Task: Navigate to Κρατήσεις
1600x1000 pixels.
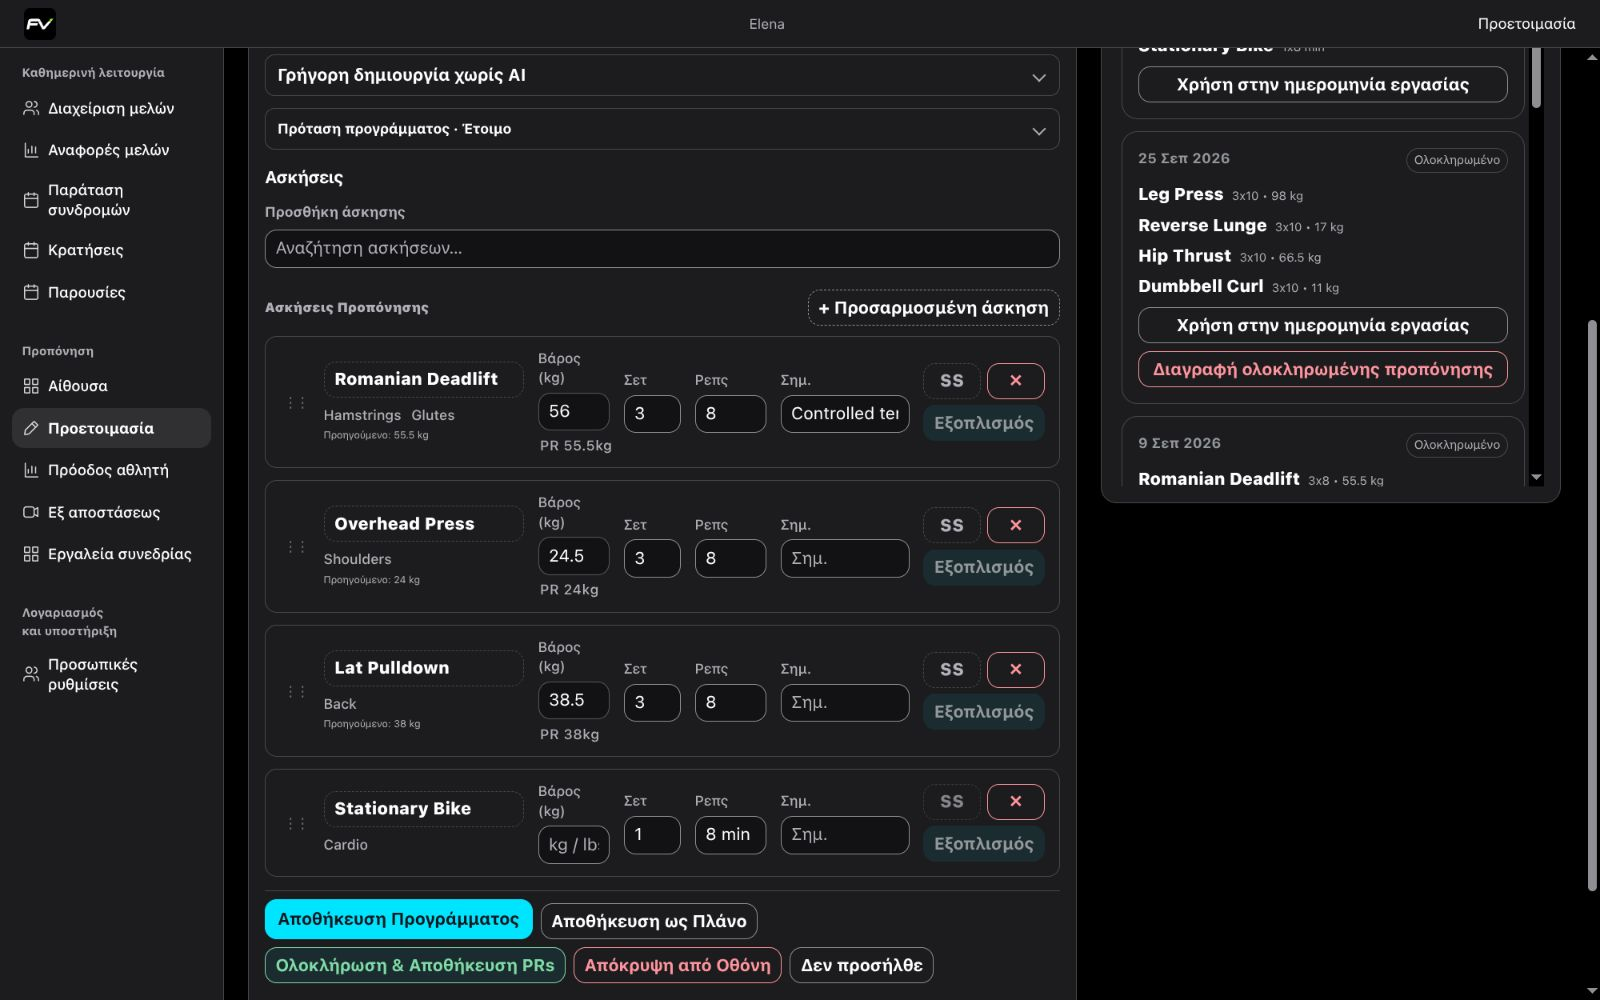Action: click(111, 250)
